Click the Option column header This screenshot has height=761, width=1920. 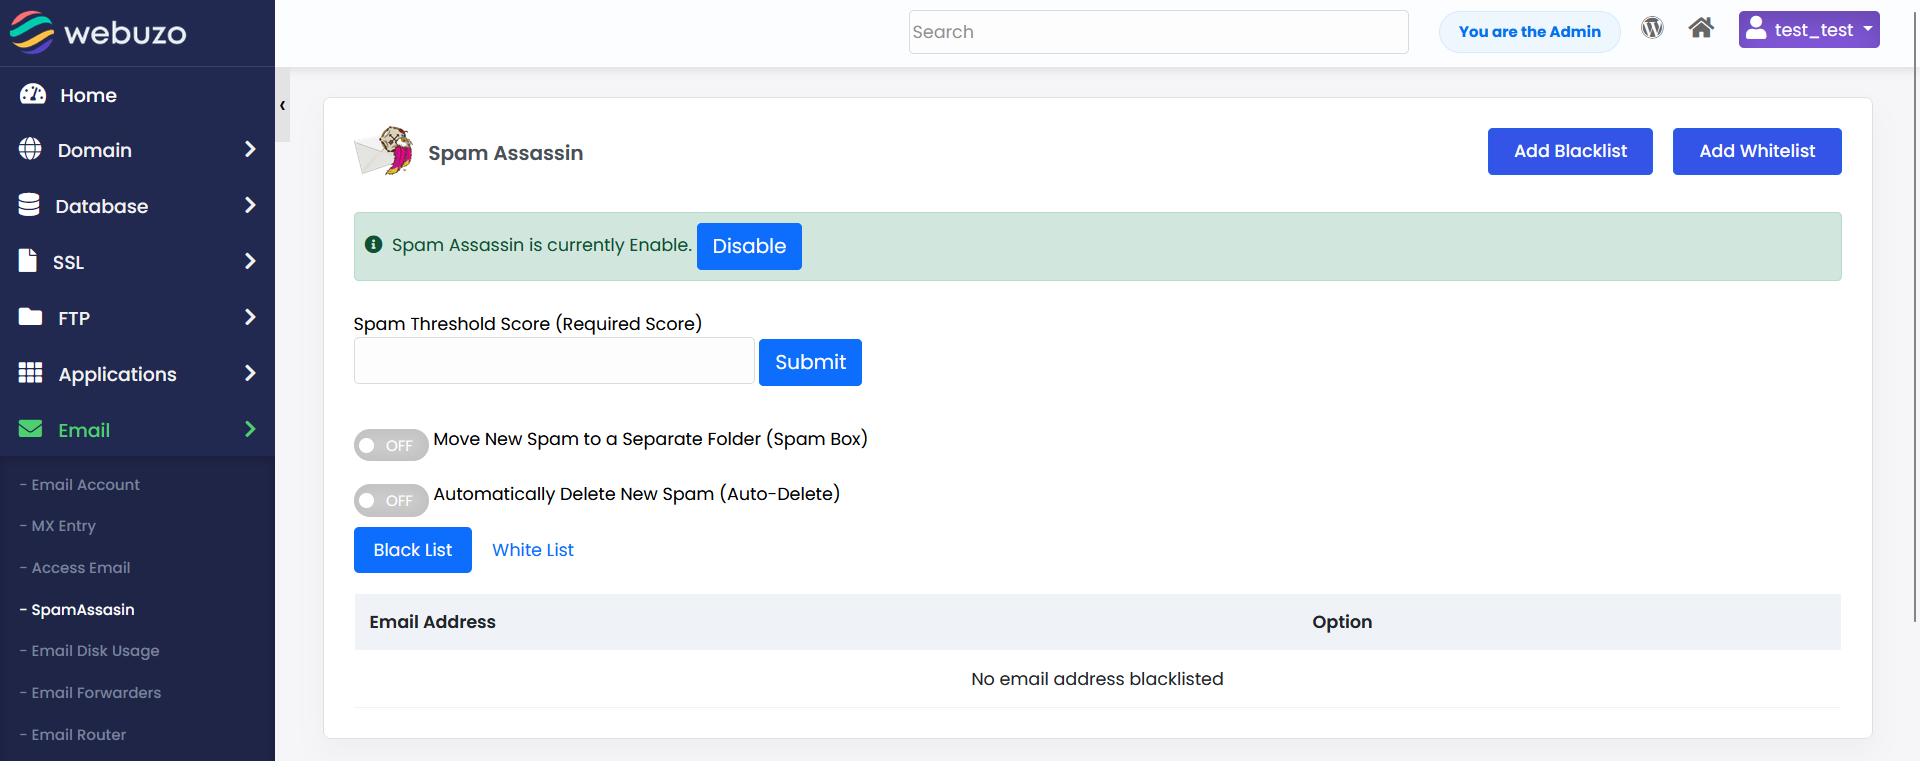[1342, 622]
